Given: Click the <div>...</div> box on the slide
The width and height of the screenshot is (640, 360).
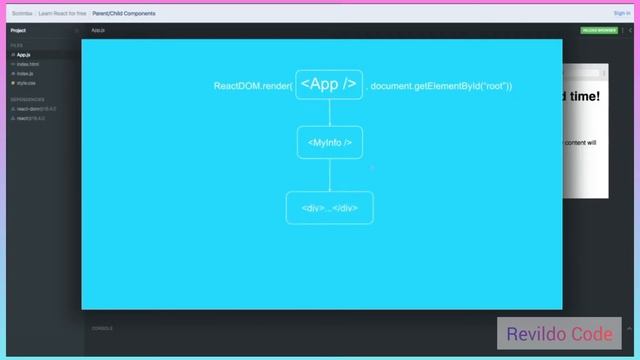Looking at the screenshot, I should 330,208.
